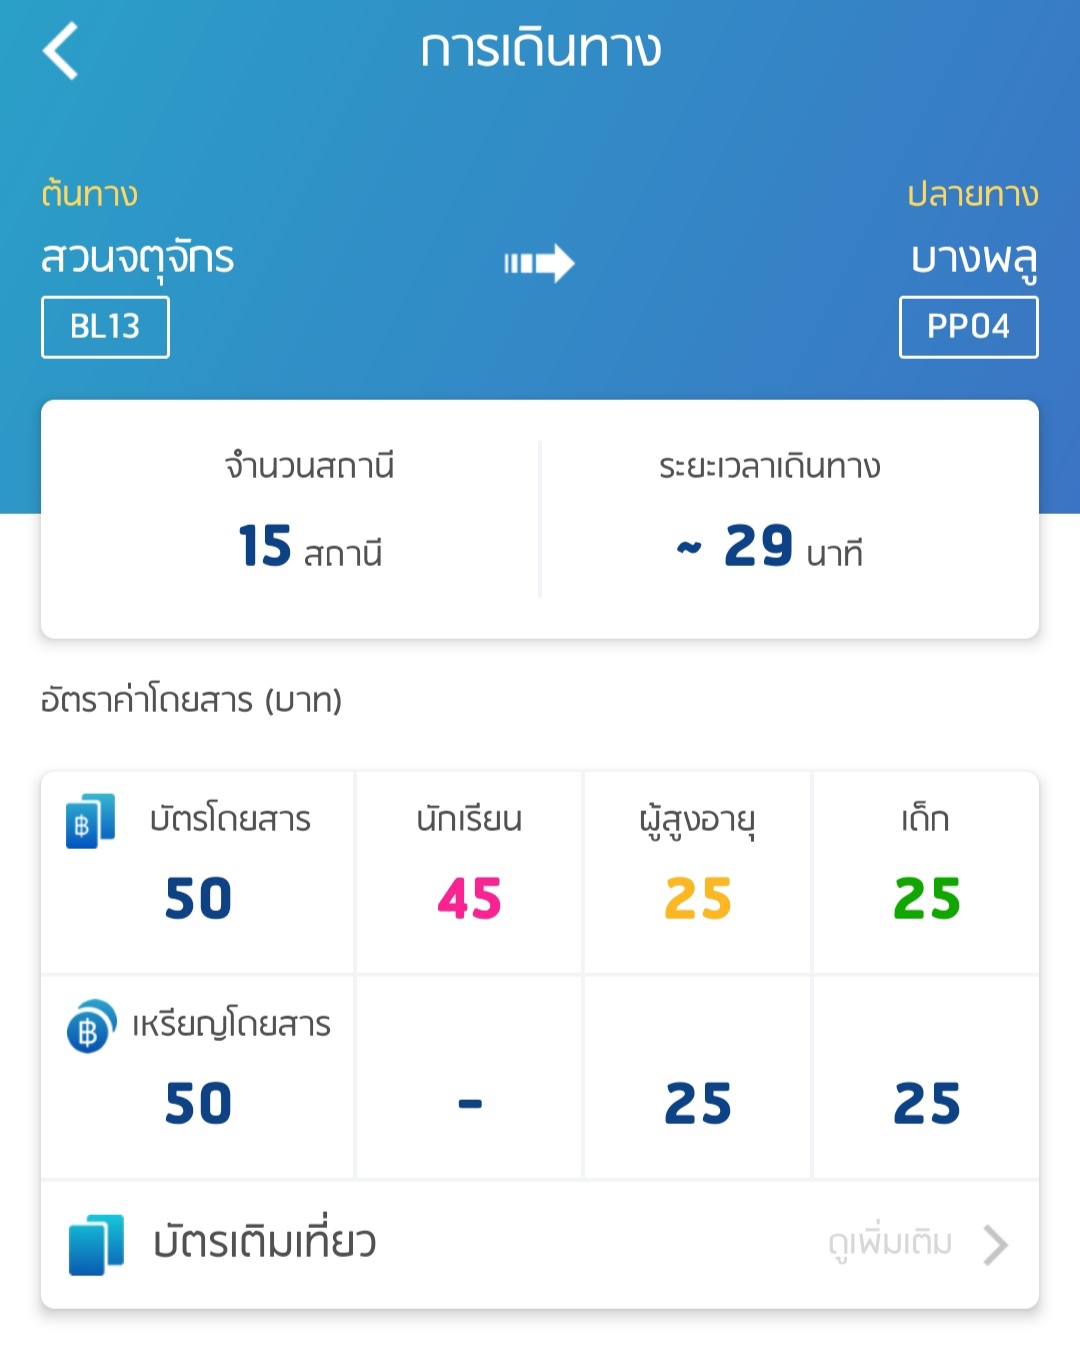Expand ดูเพิ่มเติม chevron arrow
Viewport: 1080px width, 1349px height.
(995, 1245)
